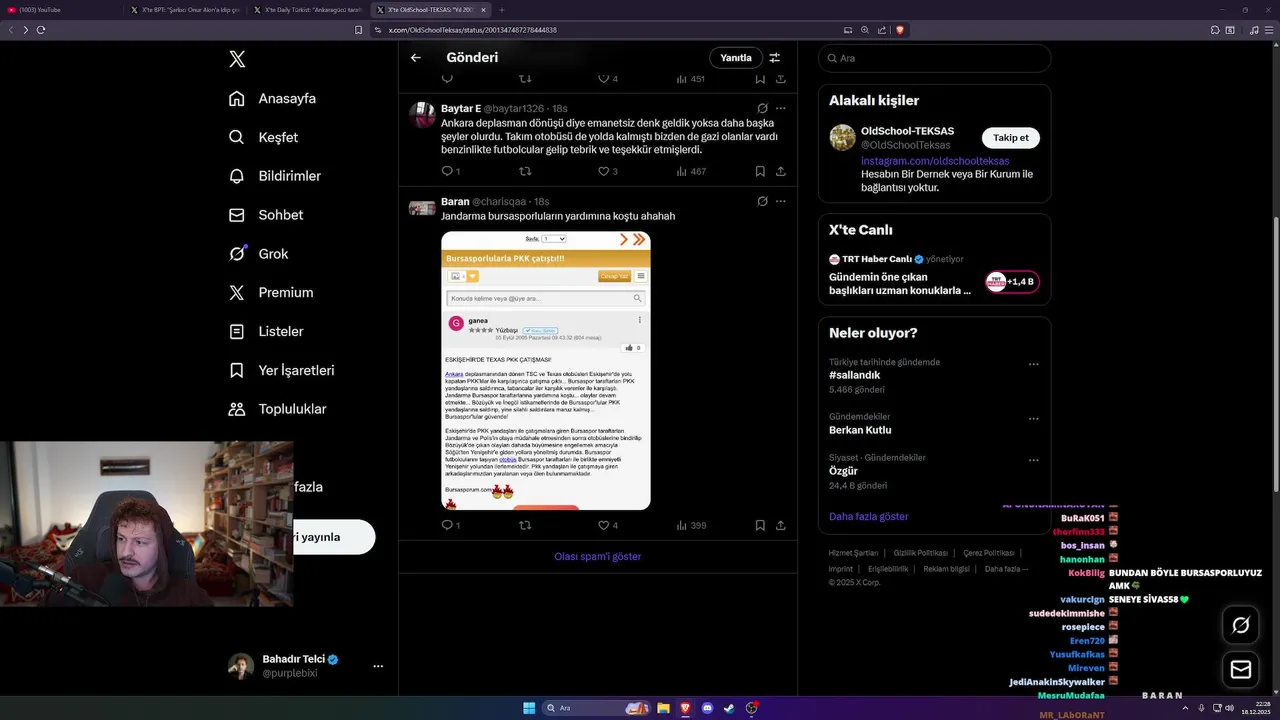Viewport: 1280px width, 720px height.
Task: Click the Brave Shields icon
Action: pos(900,30)
